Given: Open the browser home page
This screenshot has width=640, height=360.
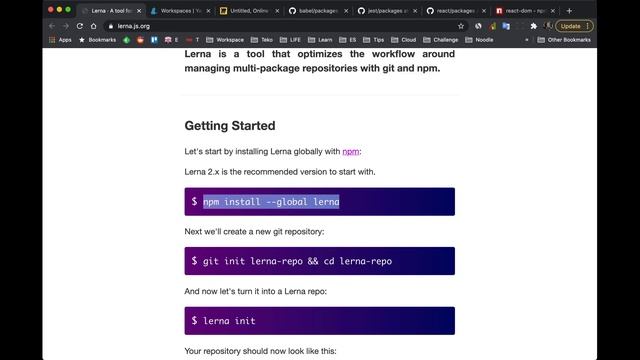Looking at the screenshot, I should 93,26.
